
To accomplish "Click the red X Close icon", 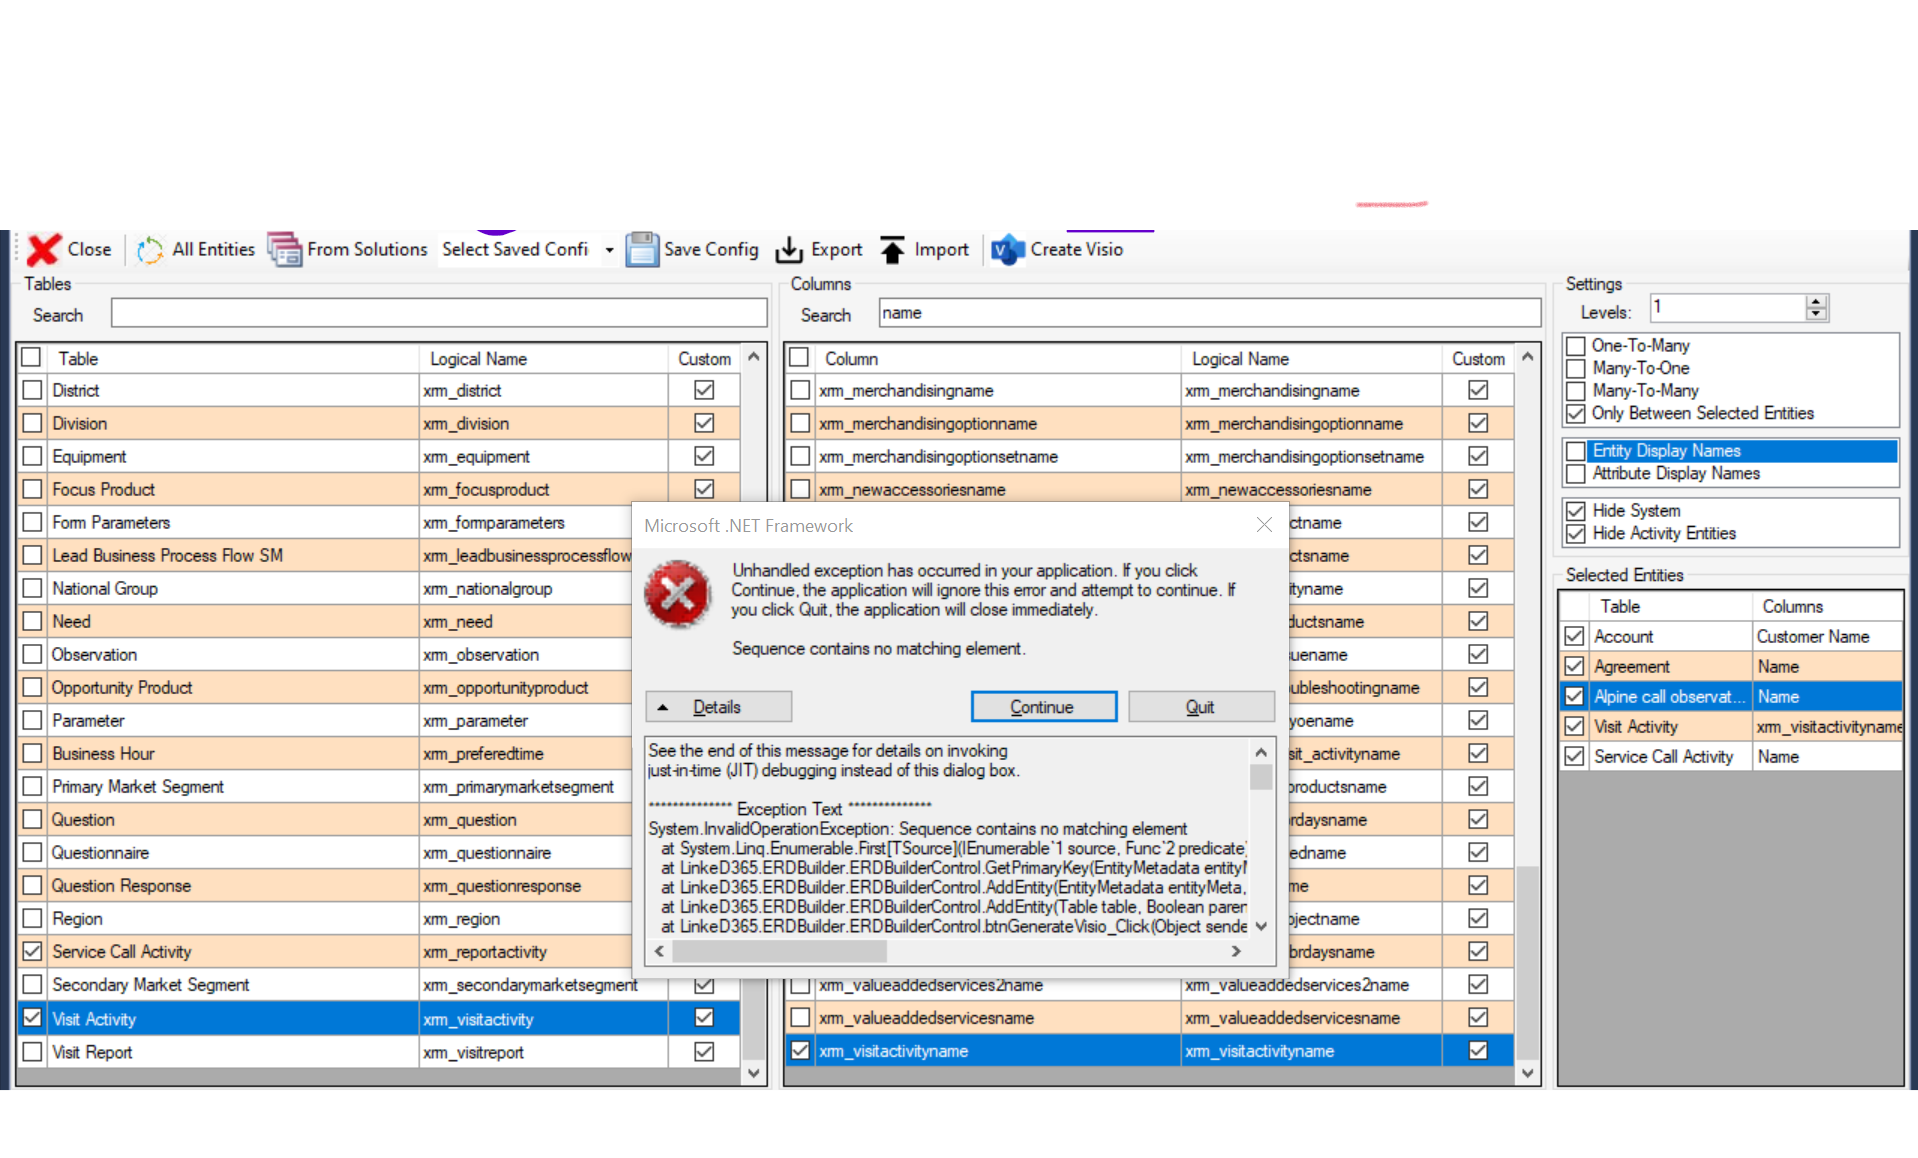I will pos(44,250).
